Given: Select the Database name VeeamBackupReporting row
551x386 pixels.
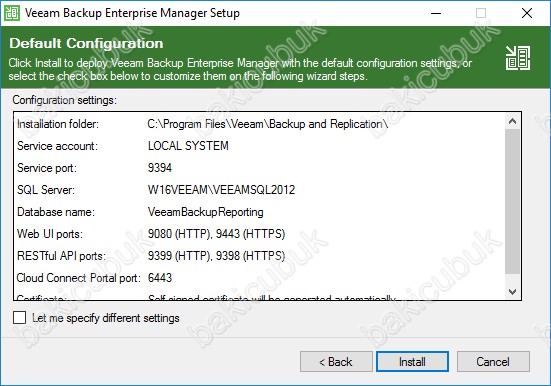Looking at the screenshot, I should click(260, 212).
